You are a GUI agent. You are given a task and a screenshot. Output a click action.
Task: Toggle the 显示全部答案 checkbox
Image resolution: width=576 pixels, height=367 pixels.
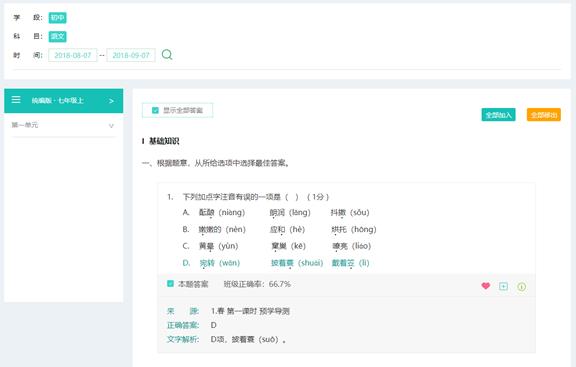click(x=155, y=110)
